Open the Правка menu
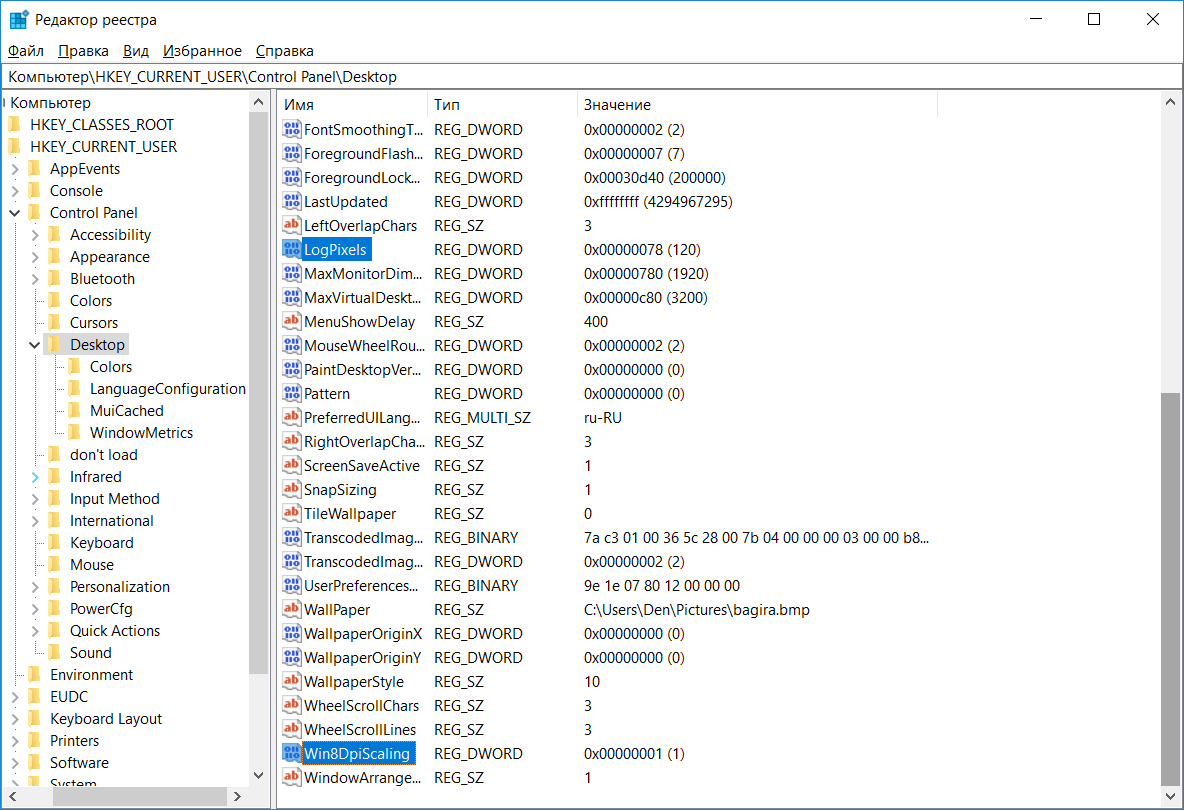Viewport: 1184px width, 810px height. click(83, 51)
